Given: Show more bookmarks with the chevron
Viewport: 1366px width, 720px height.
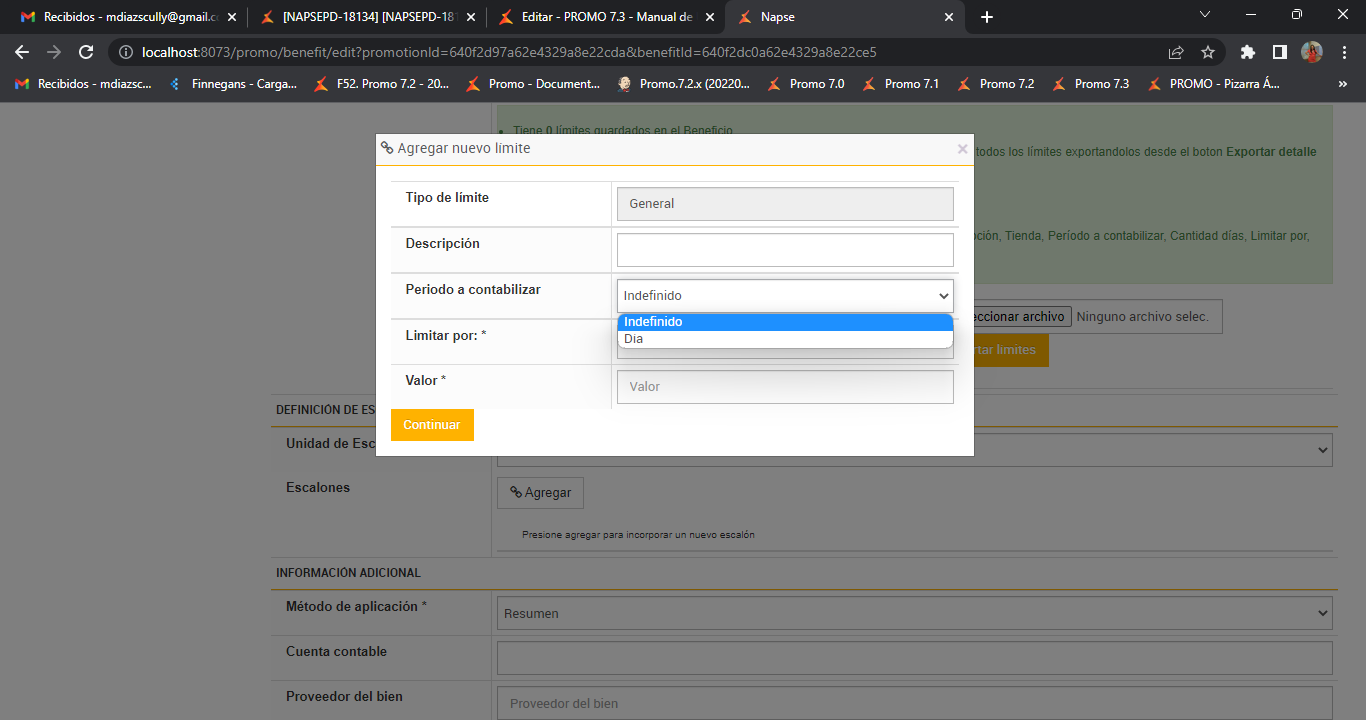Looking at the screenshot, I should 1342,84.
